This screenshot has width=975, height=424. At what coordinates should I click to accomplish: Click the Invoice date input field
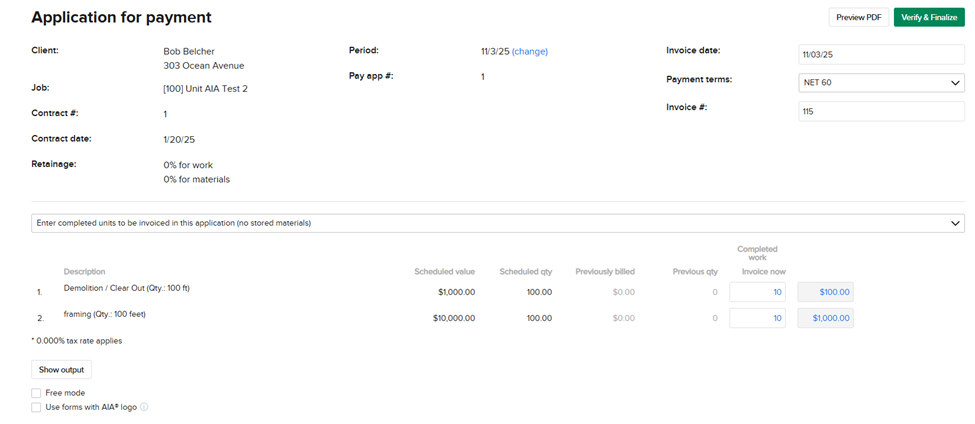click(x=881, y=54)
